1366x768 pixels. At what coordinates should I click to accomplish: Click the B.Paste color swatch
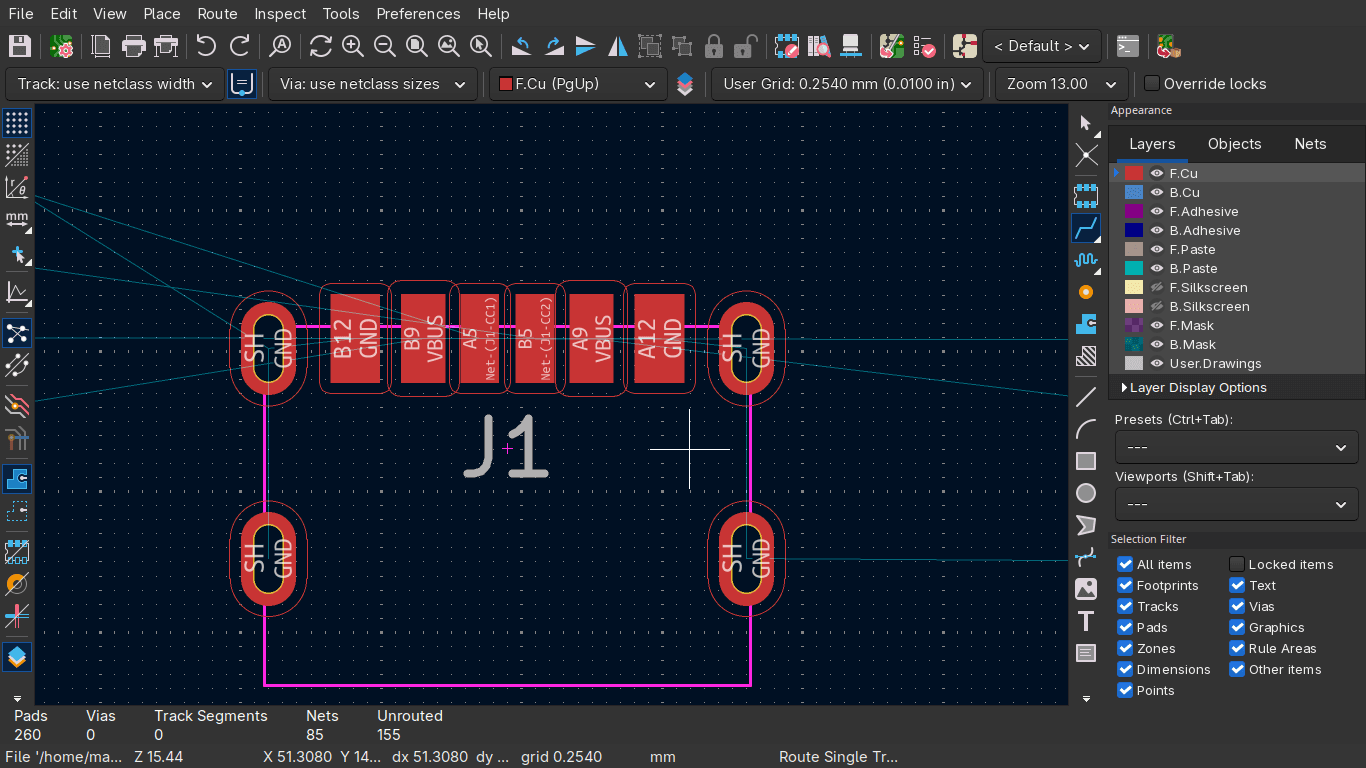click(1134, 268)
